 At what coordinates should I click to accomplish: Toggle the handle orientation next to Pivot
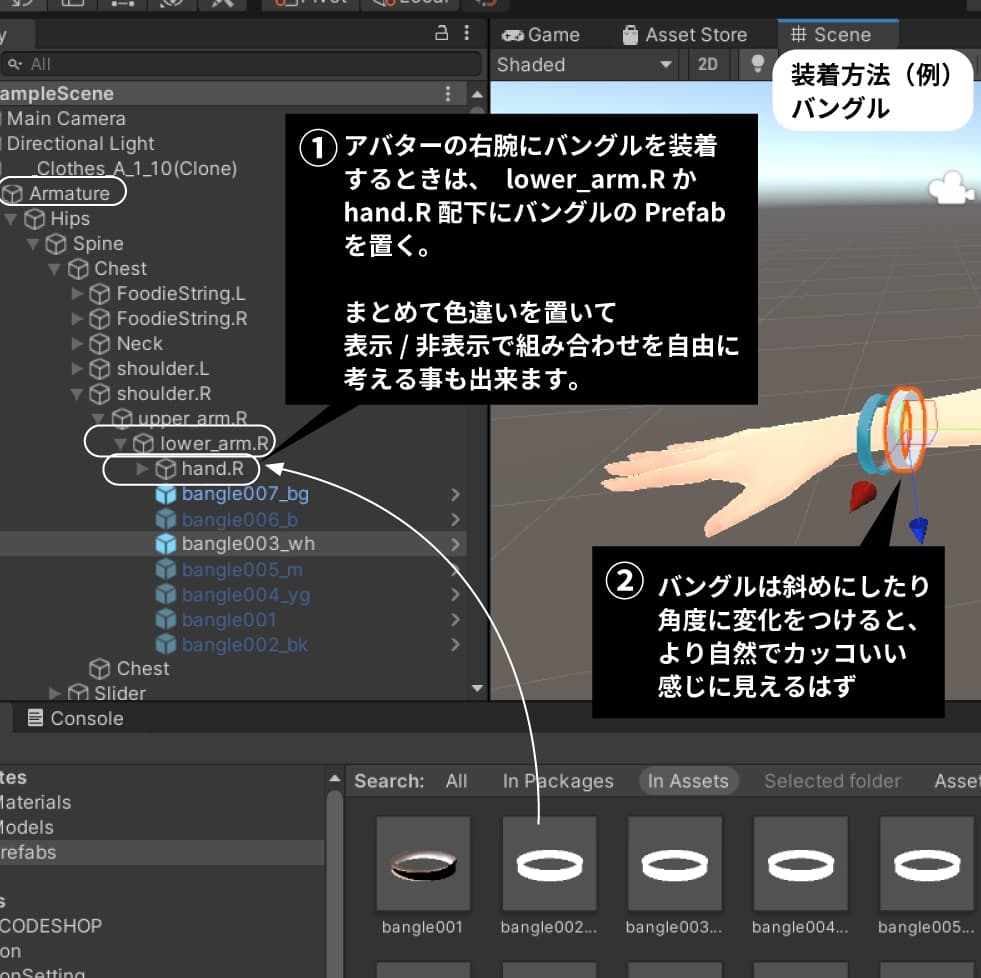(x=412, y=4)
